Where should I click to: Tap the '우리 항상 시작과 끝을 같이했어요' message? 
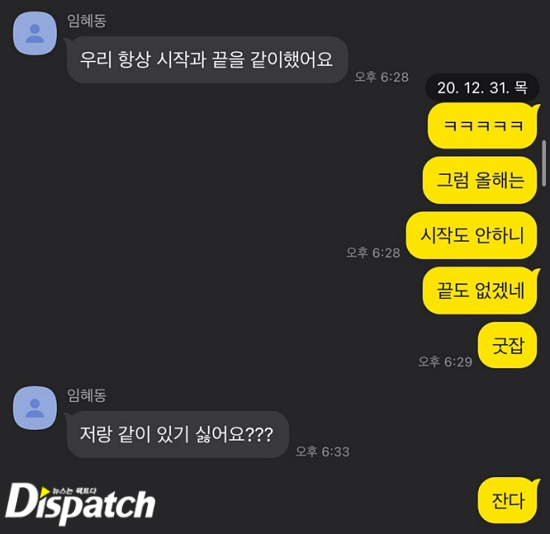(207, 60)
